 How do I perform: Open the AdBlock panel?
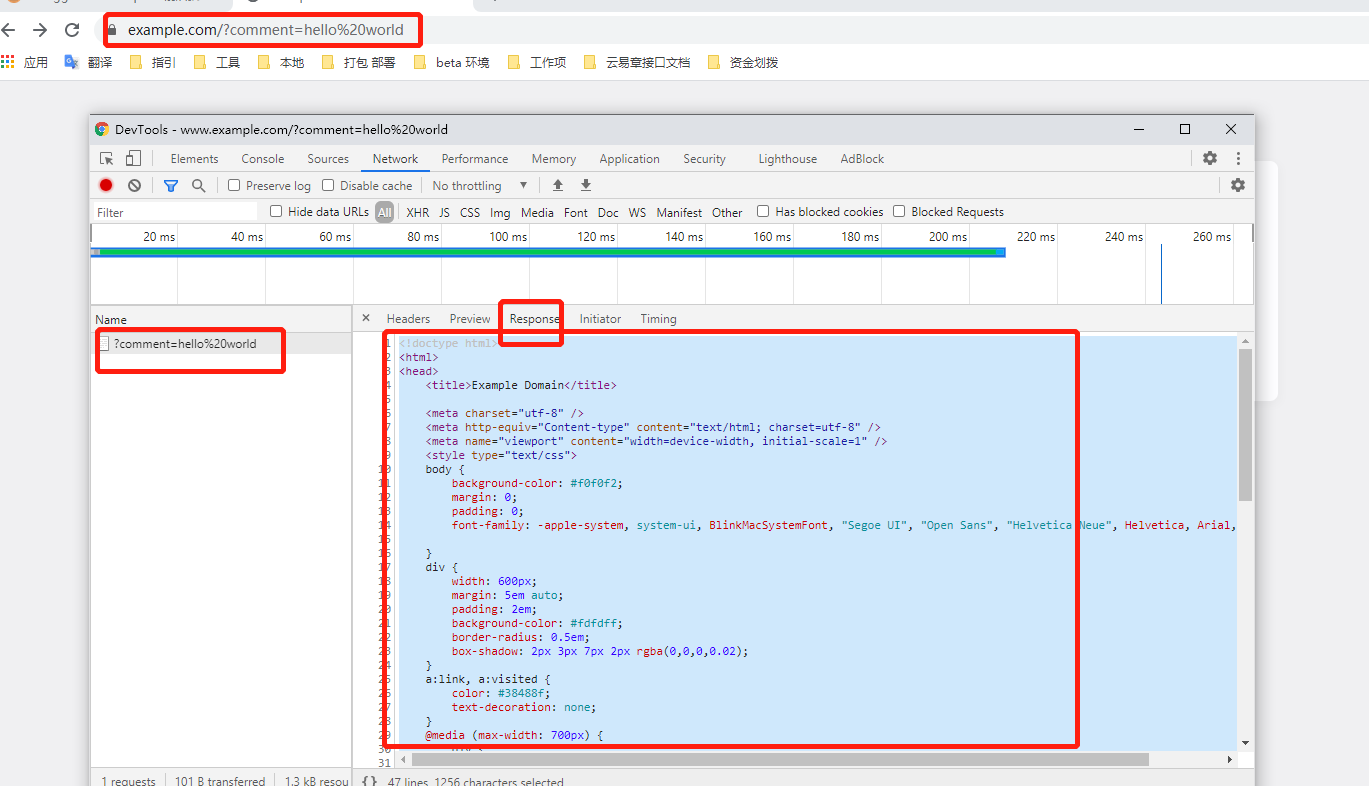coord(862,158)
